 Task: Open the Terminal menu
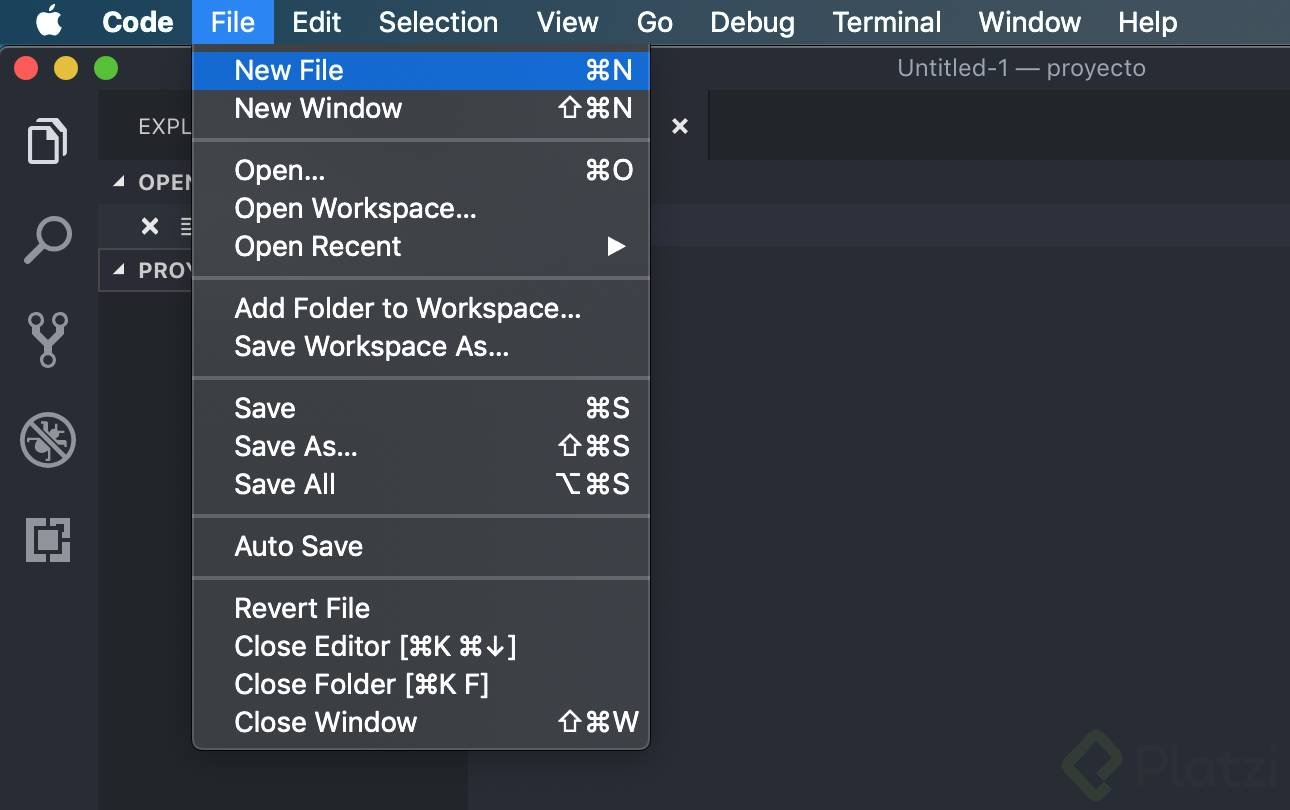pyautogui.click(x=886, y=22)
